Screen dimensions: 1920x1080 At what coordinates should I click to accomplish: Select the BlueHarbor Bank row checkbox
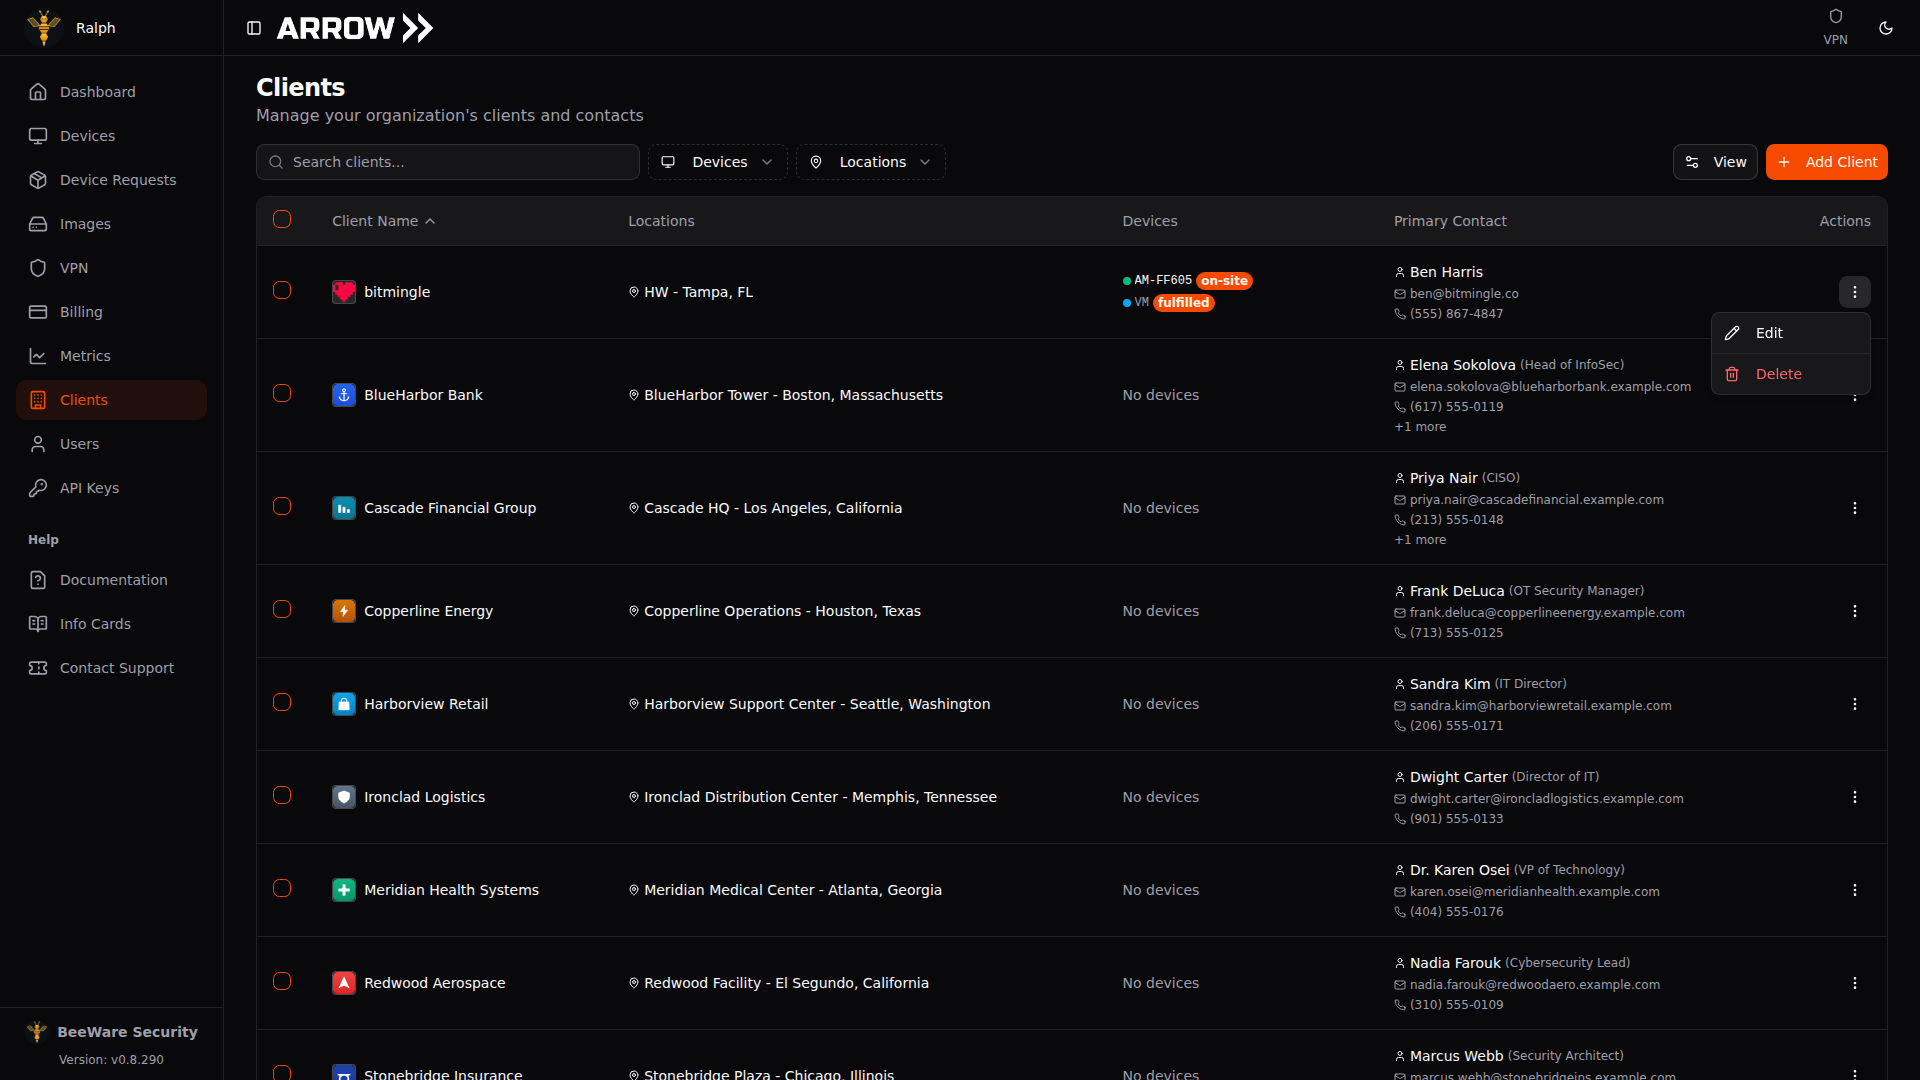282,393
